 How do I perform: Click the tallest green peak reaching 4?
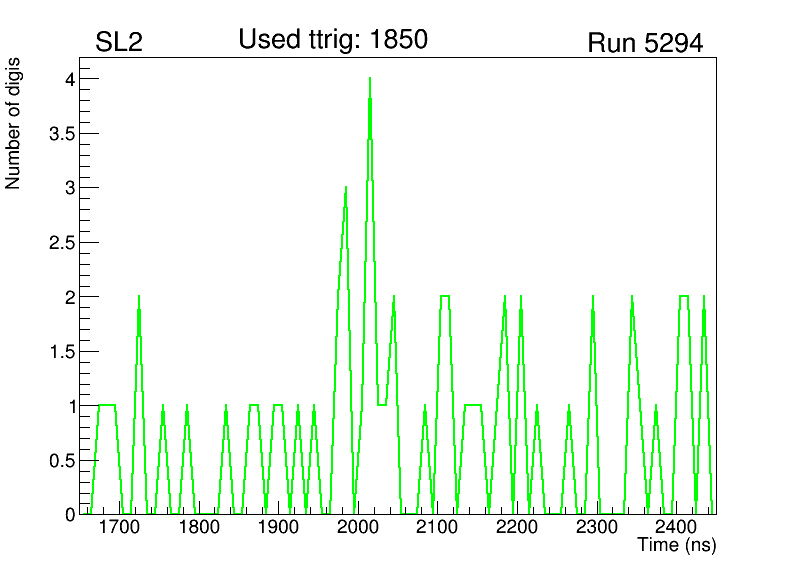click(370, 80)
